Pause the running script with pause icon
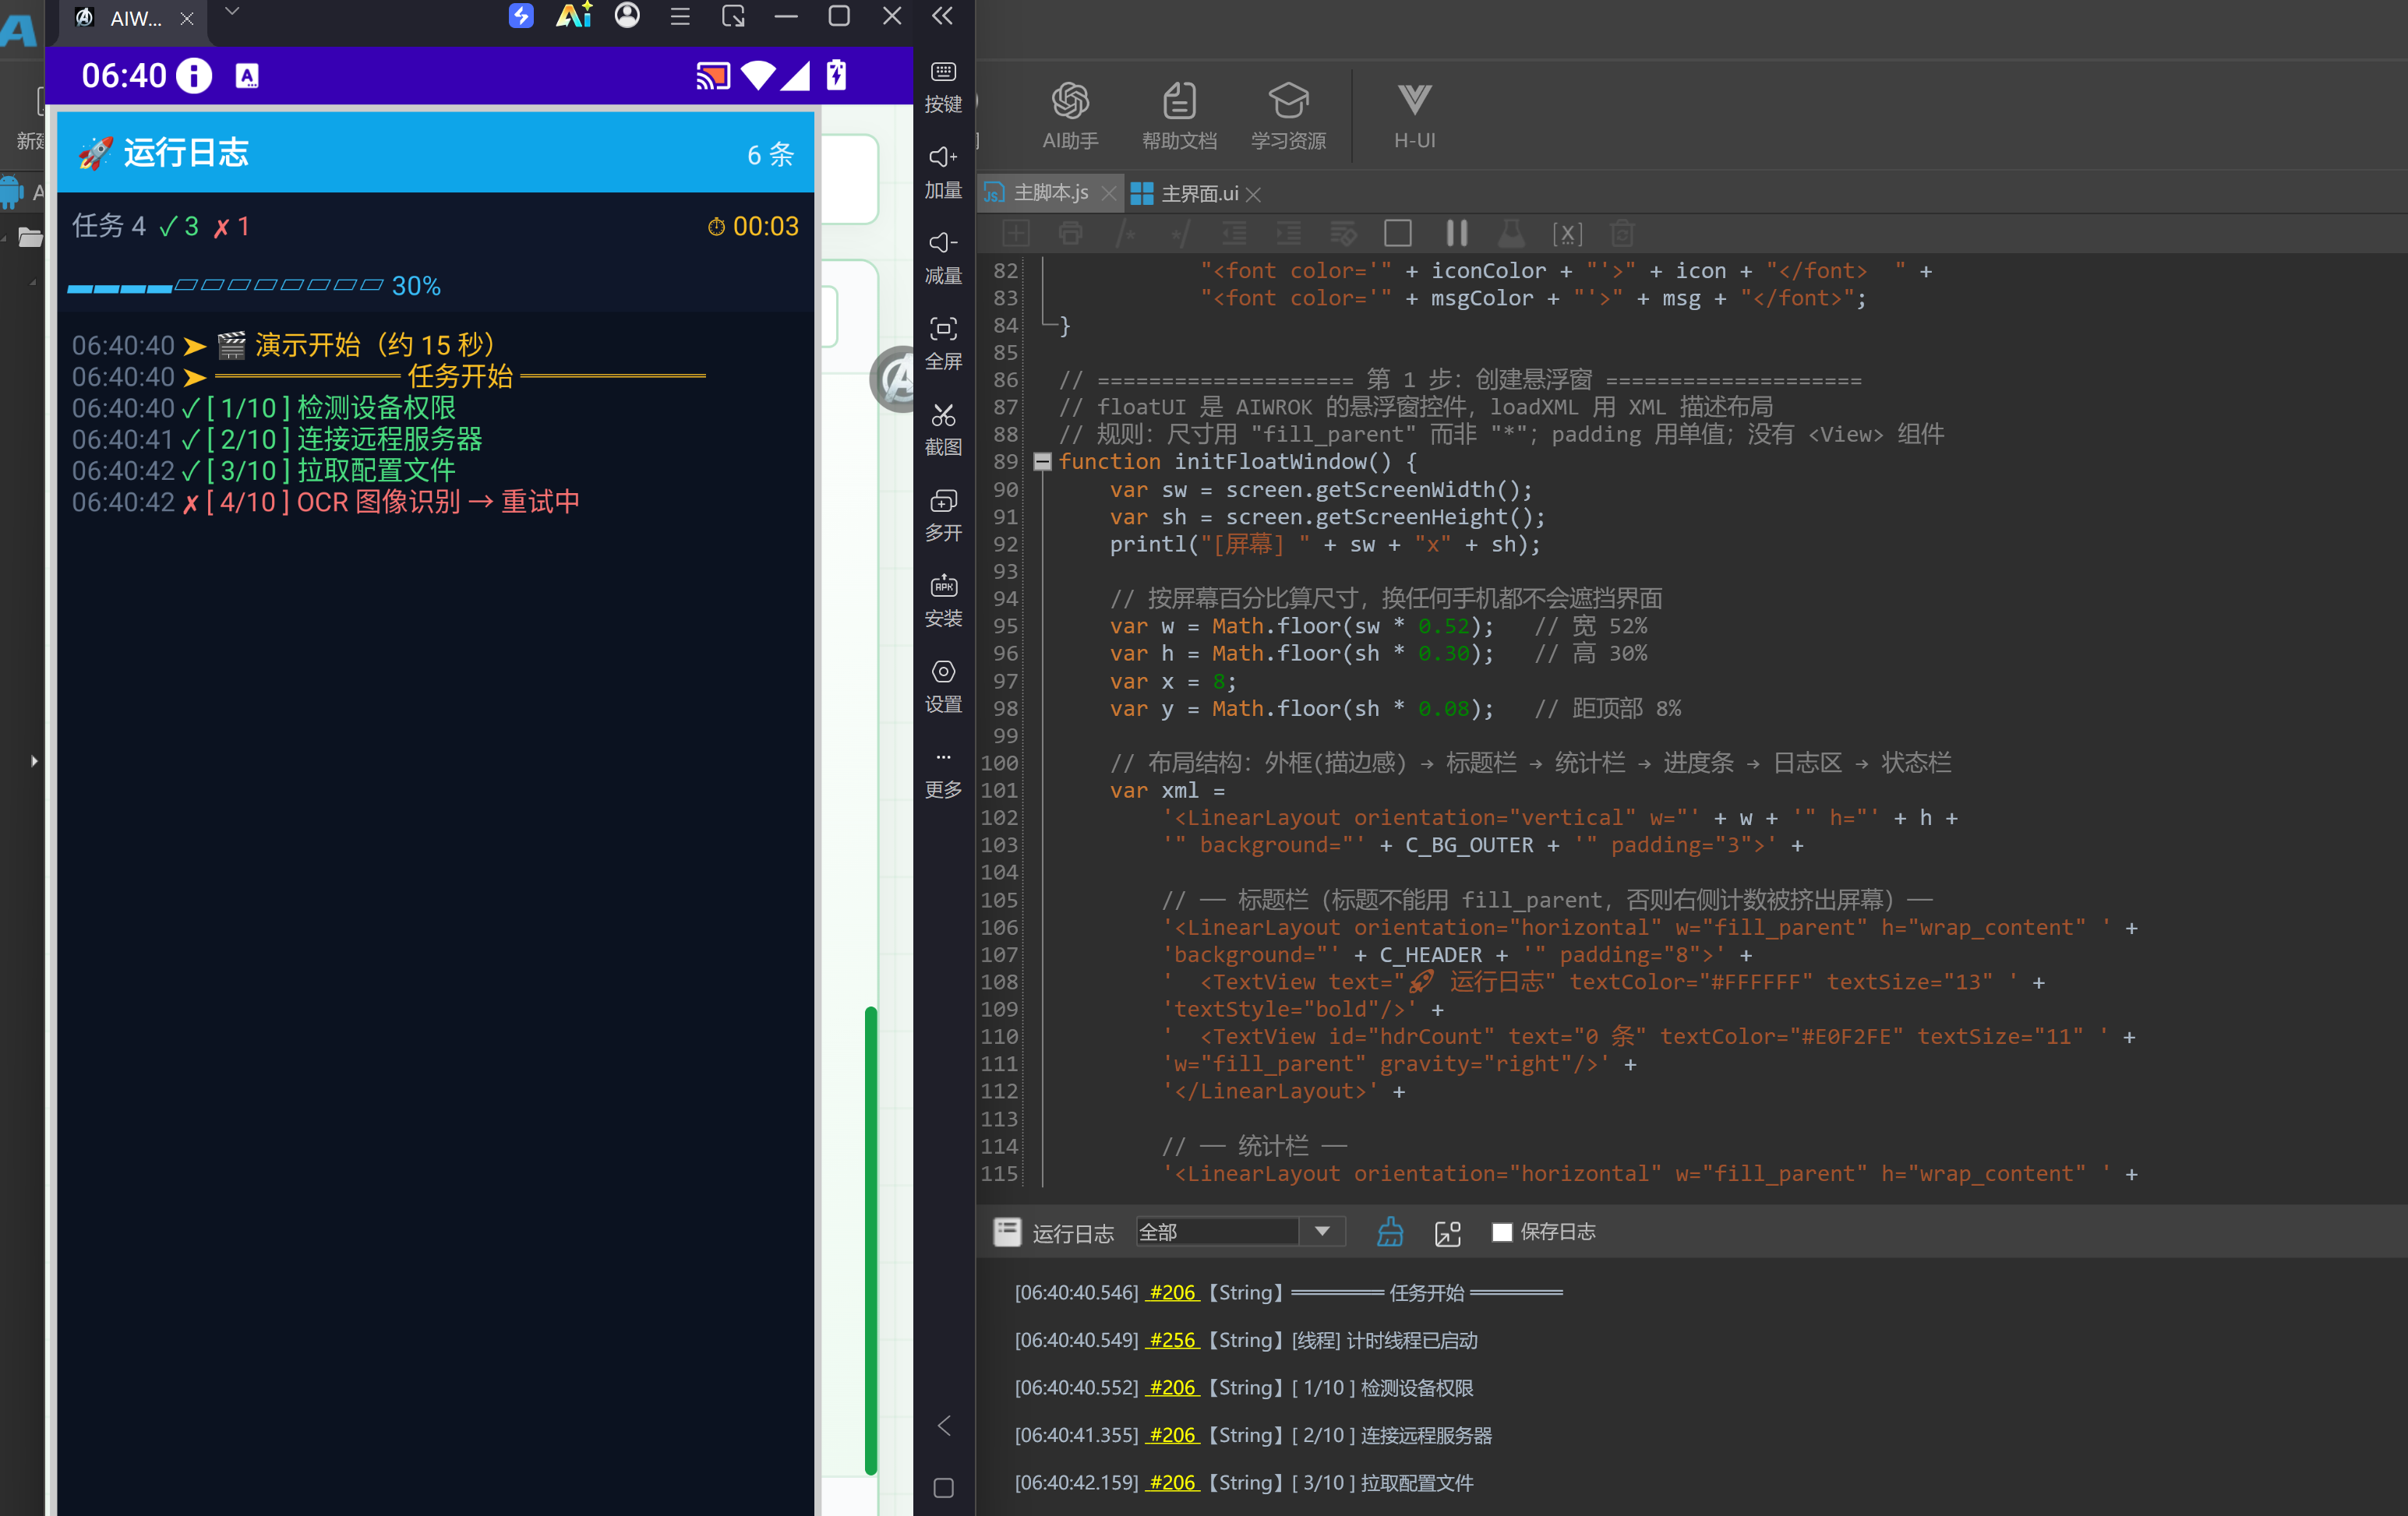Screen dimensions: 2408x1516 pos(1456,233)
